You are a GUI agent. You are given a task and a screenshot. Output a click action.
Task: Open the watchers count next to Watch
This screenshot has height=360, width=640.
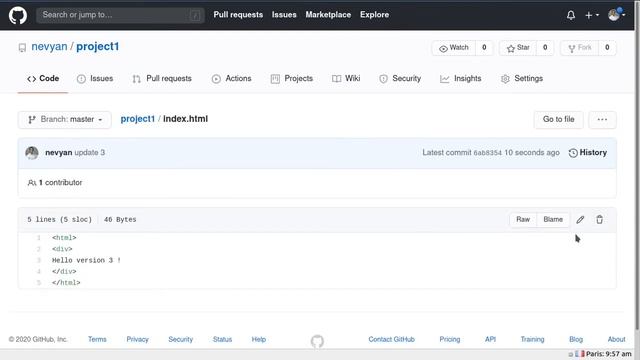484,48
